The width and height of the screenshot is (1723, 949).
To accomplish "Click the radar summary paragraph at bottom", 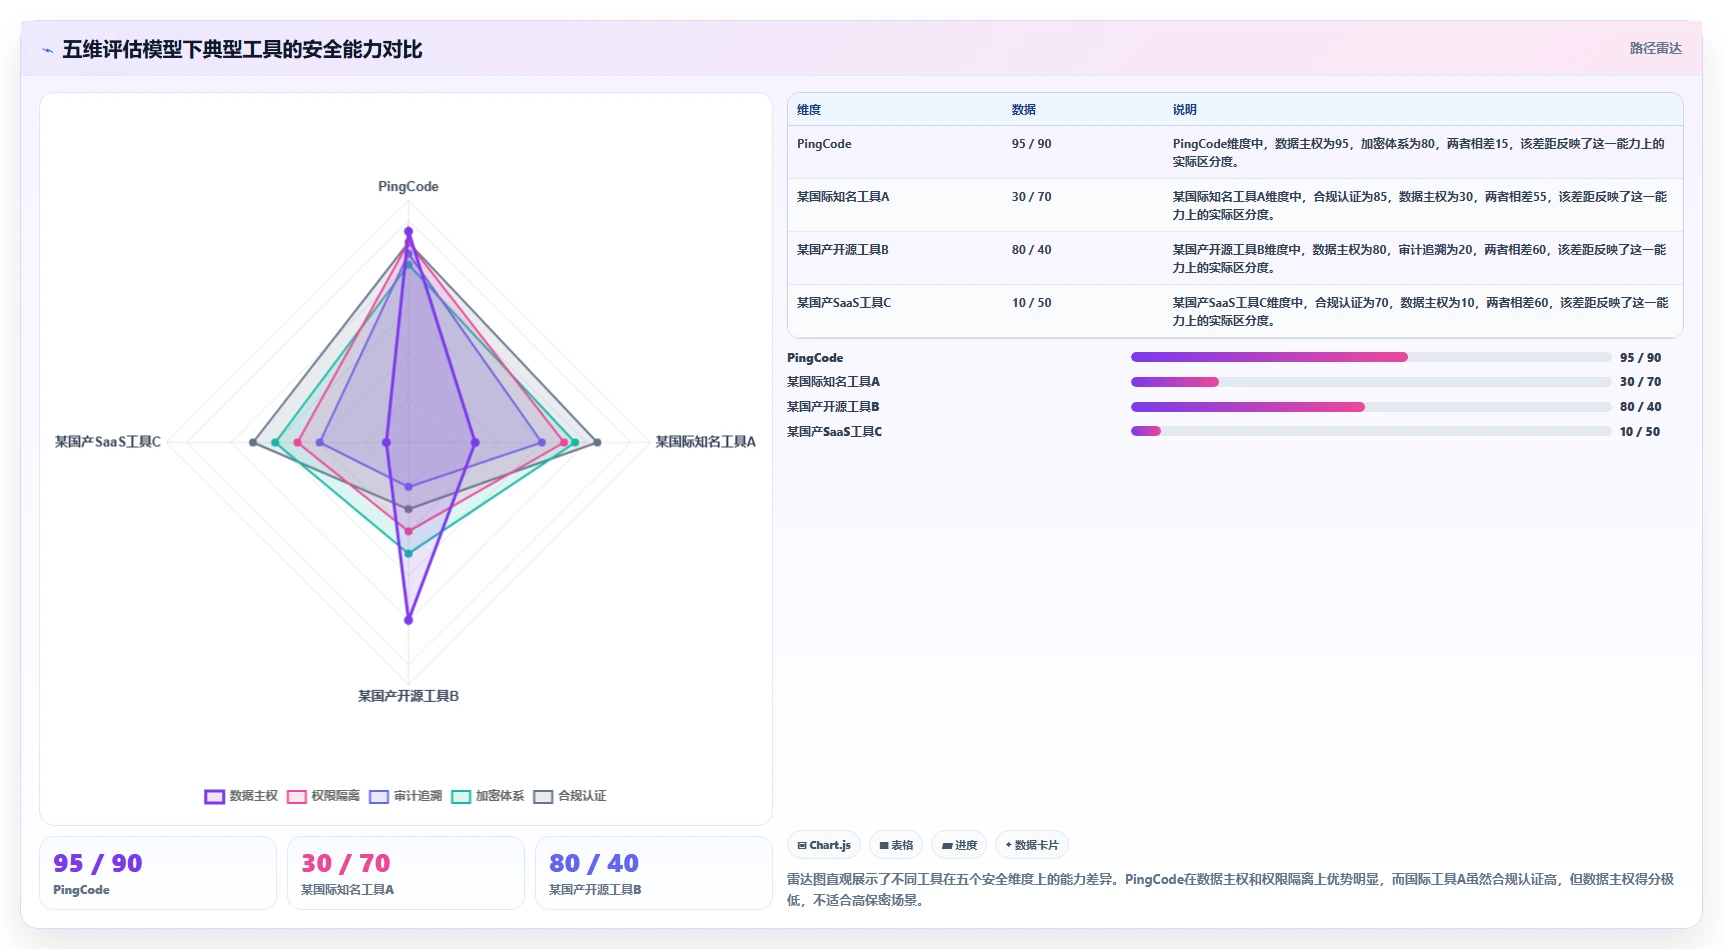I will [1231, 890].
